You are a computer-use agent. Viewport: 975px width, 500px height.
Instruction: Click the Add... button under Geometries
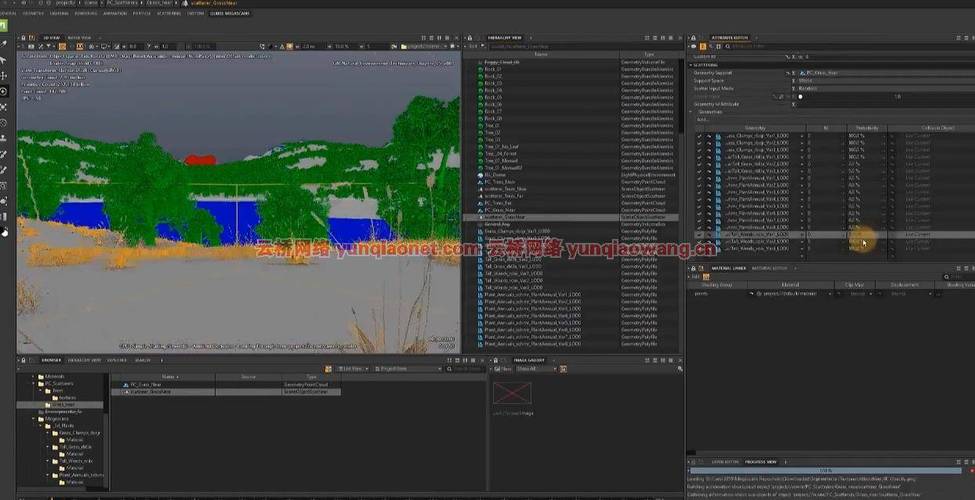pyautogui.click(x=702, y=119)
